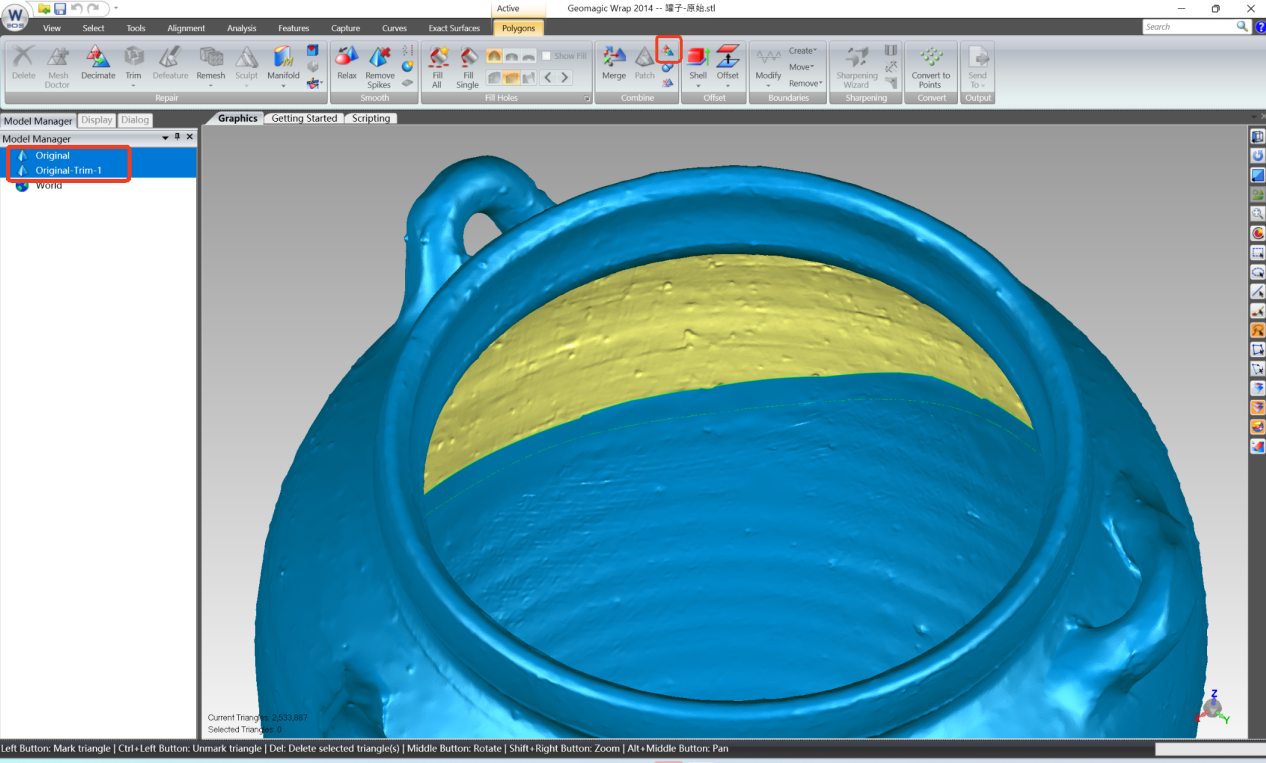Select the curvature-based fill method

(x=494, y=56)
